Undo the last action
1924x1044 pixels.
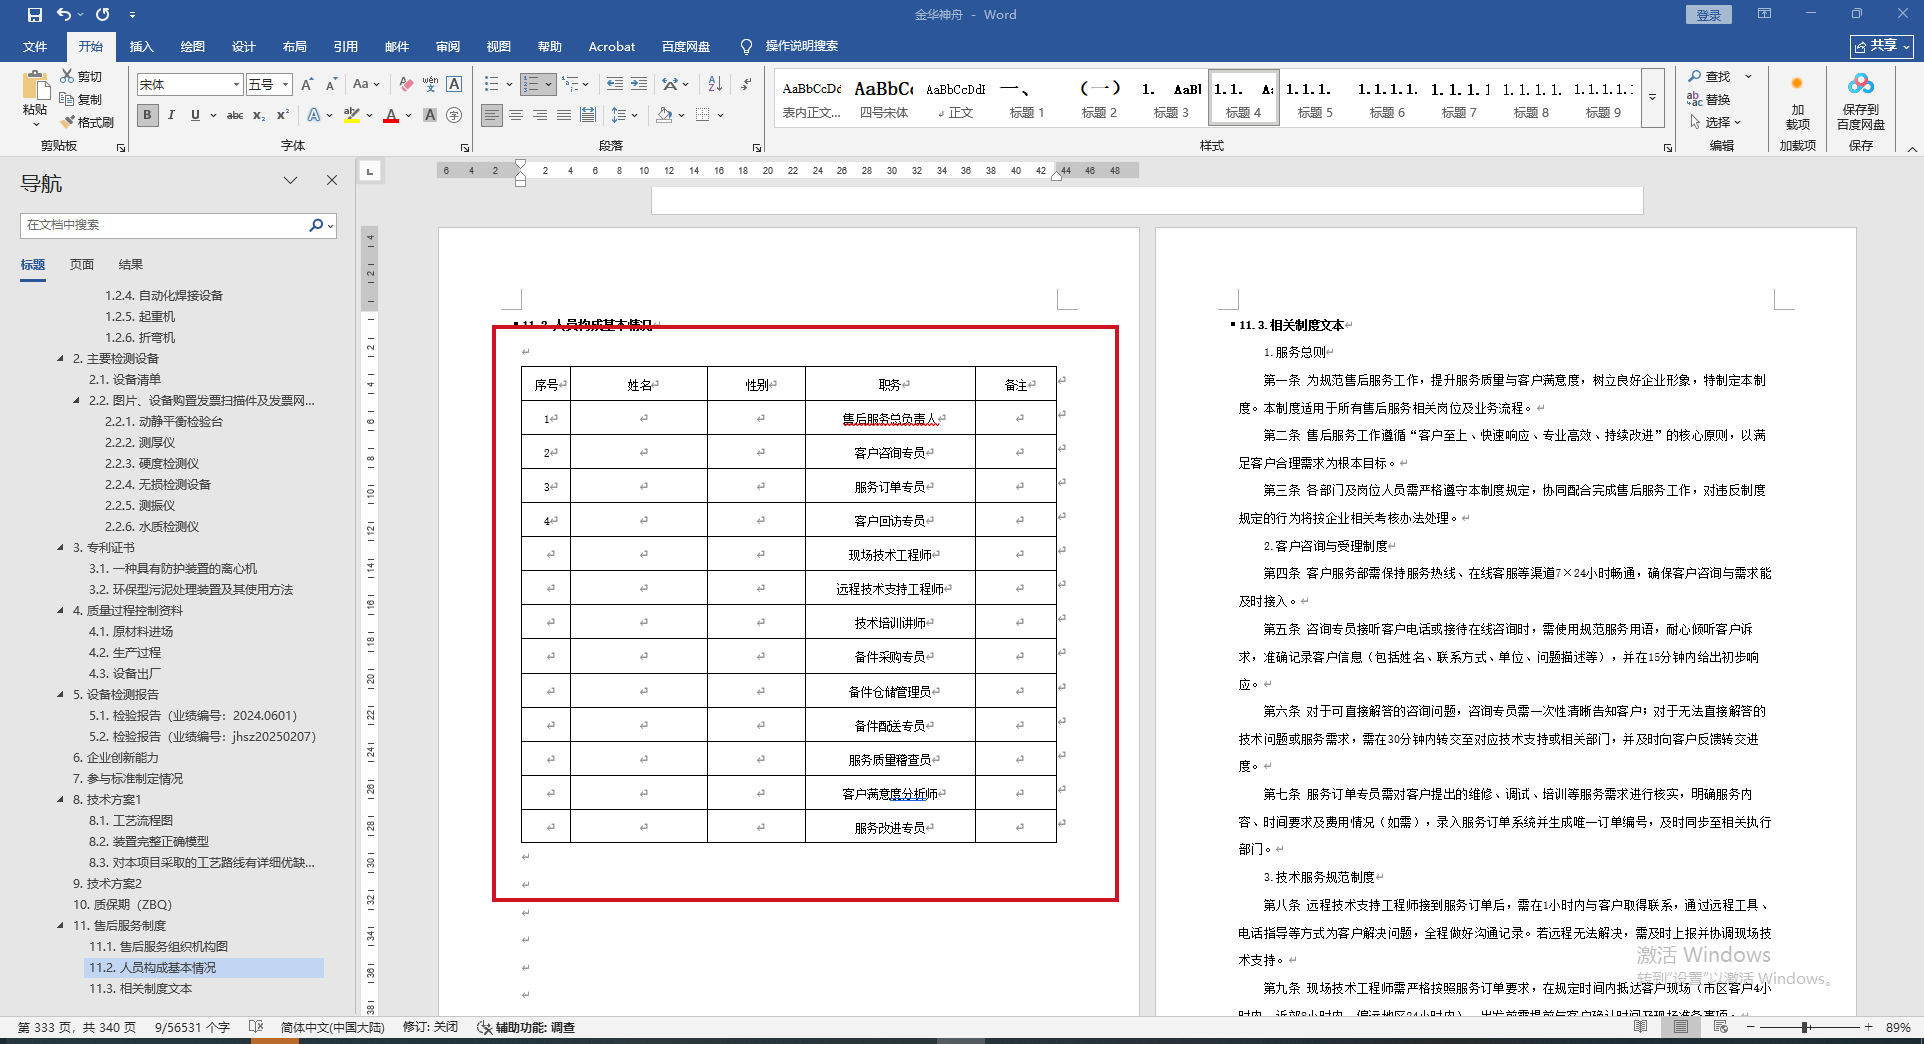tap(64, 15)
